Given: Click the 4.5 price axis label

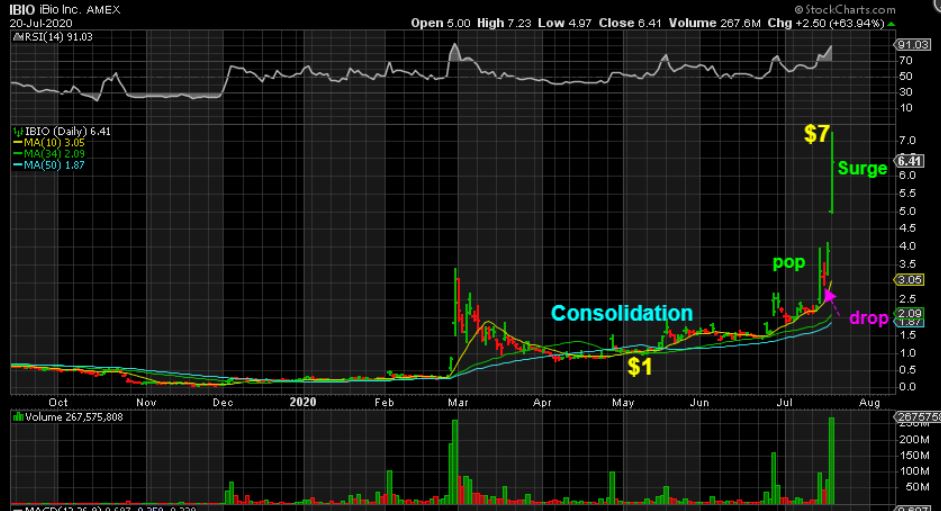Looking at the screenshot, I should pos(907,228).
